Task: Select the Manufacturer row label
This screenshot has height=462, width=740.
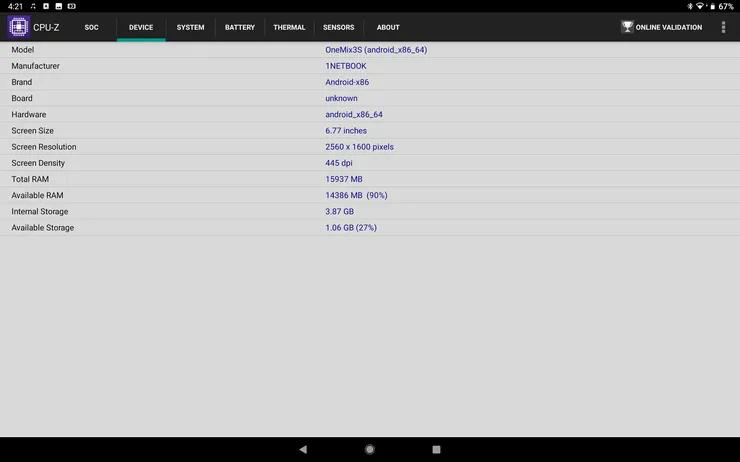Action: click(x=35, y=66)
